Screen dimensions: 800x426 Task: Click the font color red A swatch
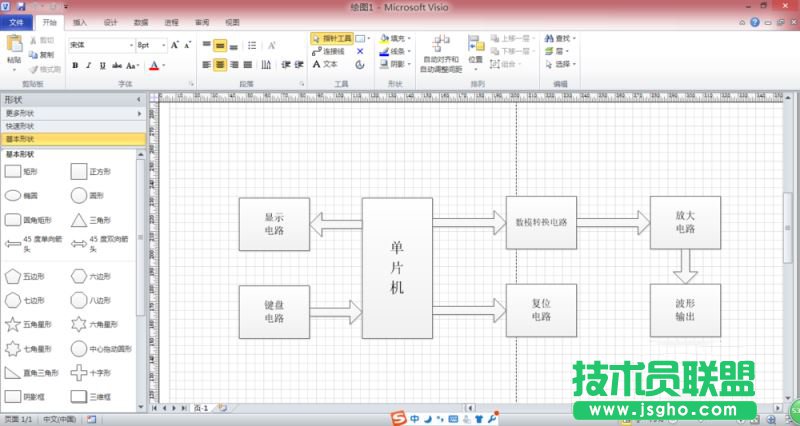(x=154, y=65)
